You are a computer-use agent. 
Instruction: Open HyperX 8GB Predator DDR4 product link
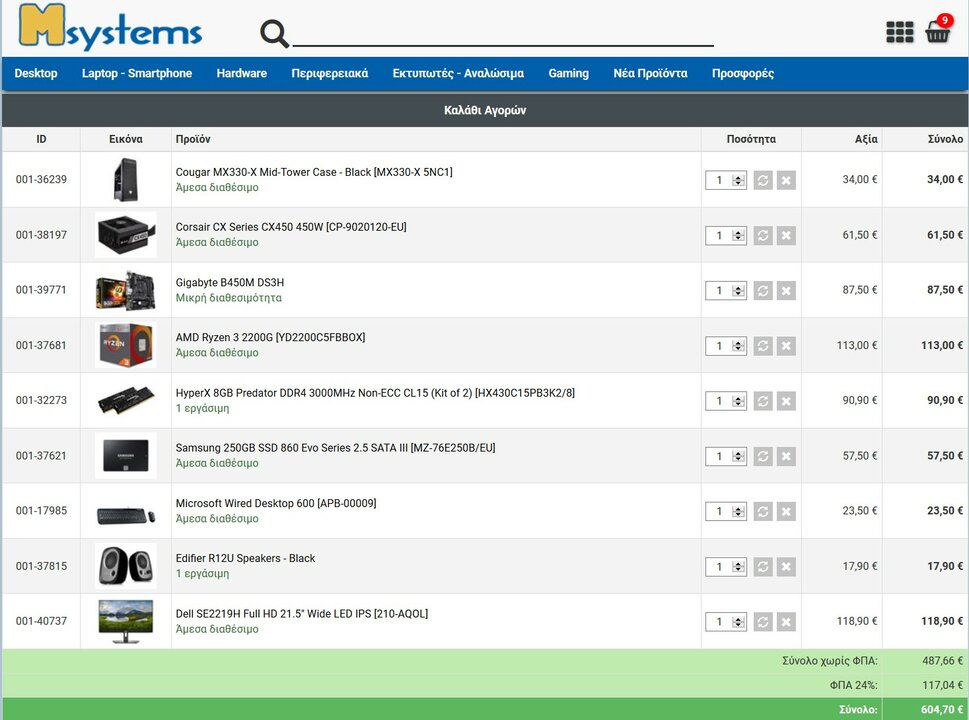(x=375, y=392)
